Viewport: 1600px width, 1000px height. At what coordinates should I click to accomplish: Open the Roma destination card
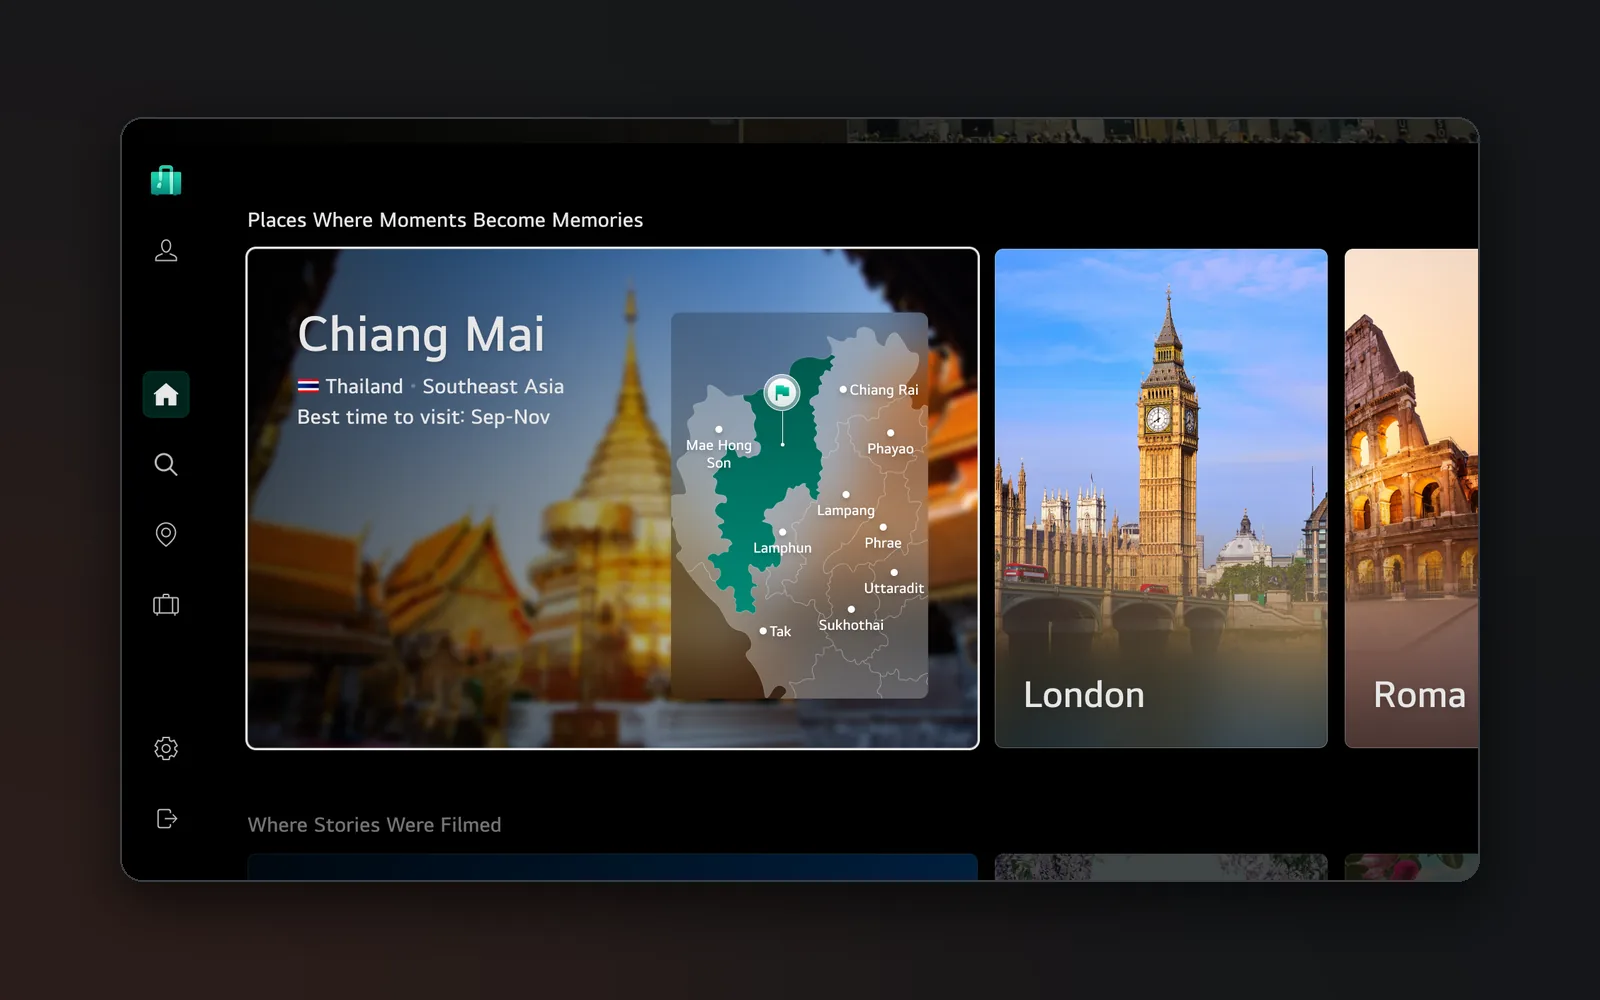click(x=1411, y=498)
